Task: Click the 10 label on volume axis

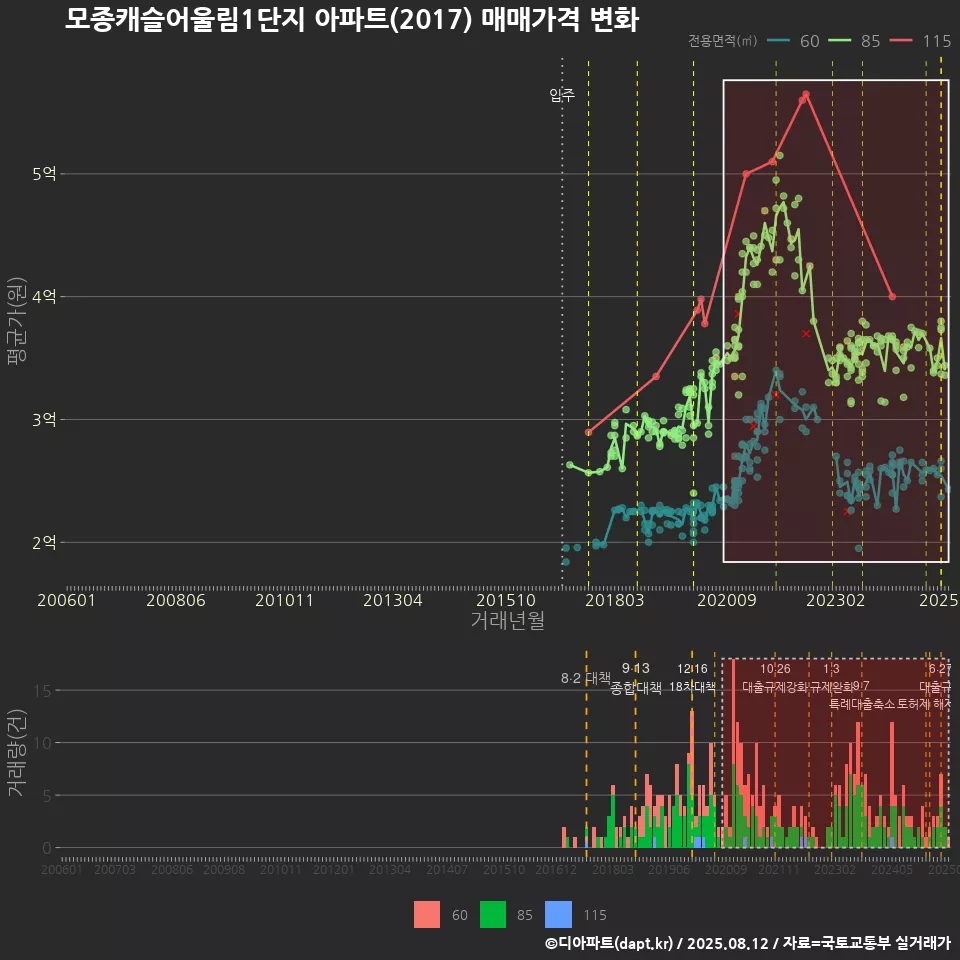Action: click(42, 743)
